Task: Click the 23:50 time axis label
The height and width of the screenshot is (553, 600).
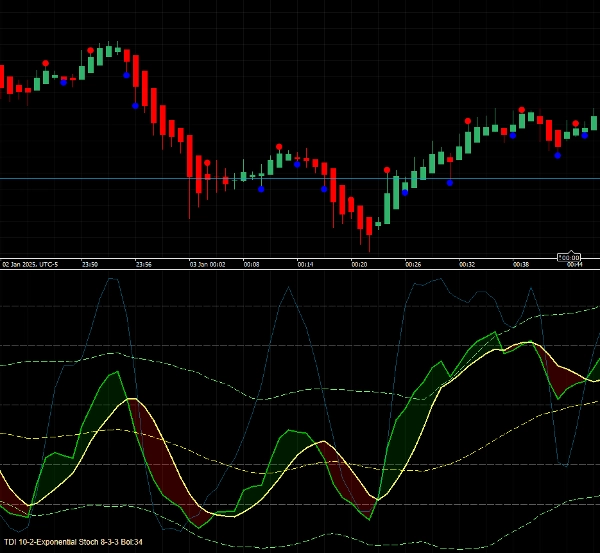Action: point(89,264)
